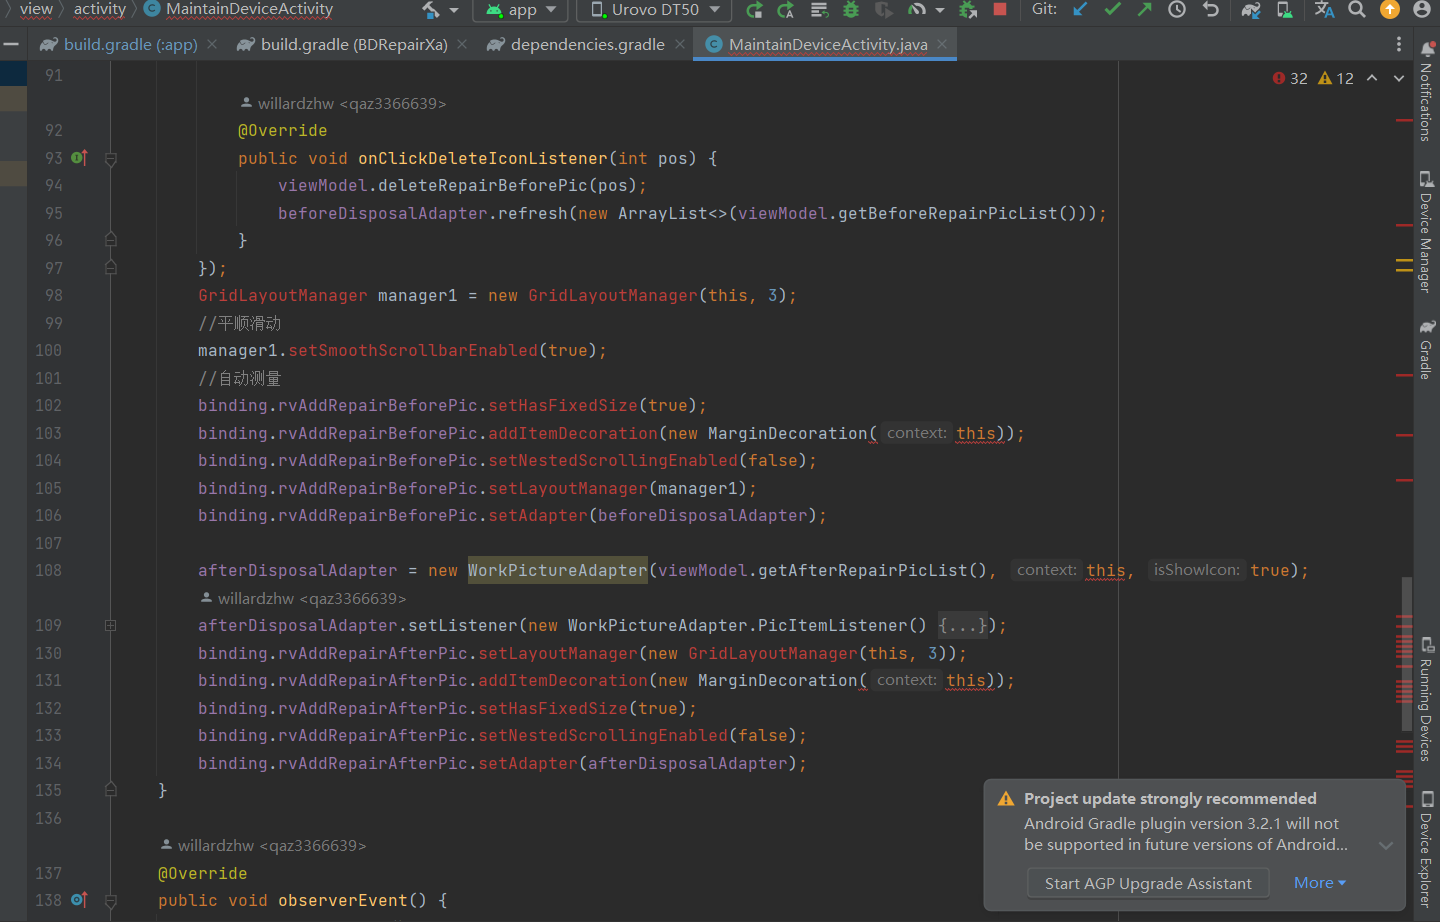Open the Gradle side panel

1427,350
